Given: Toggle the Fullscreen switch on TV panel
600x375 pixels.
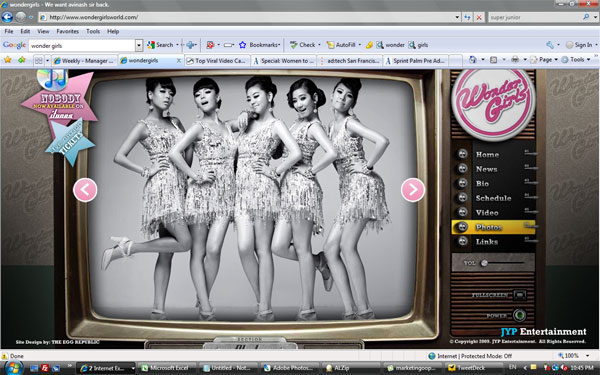Looking at the screenshot, I should click(x=520, y=295).
